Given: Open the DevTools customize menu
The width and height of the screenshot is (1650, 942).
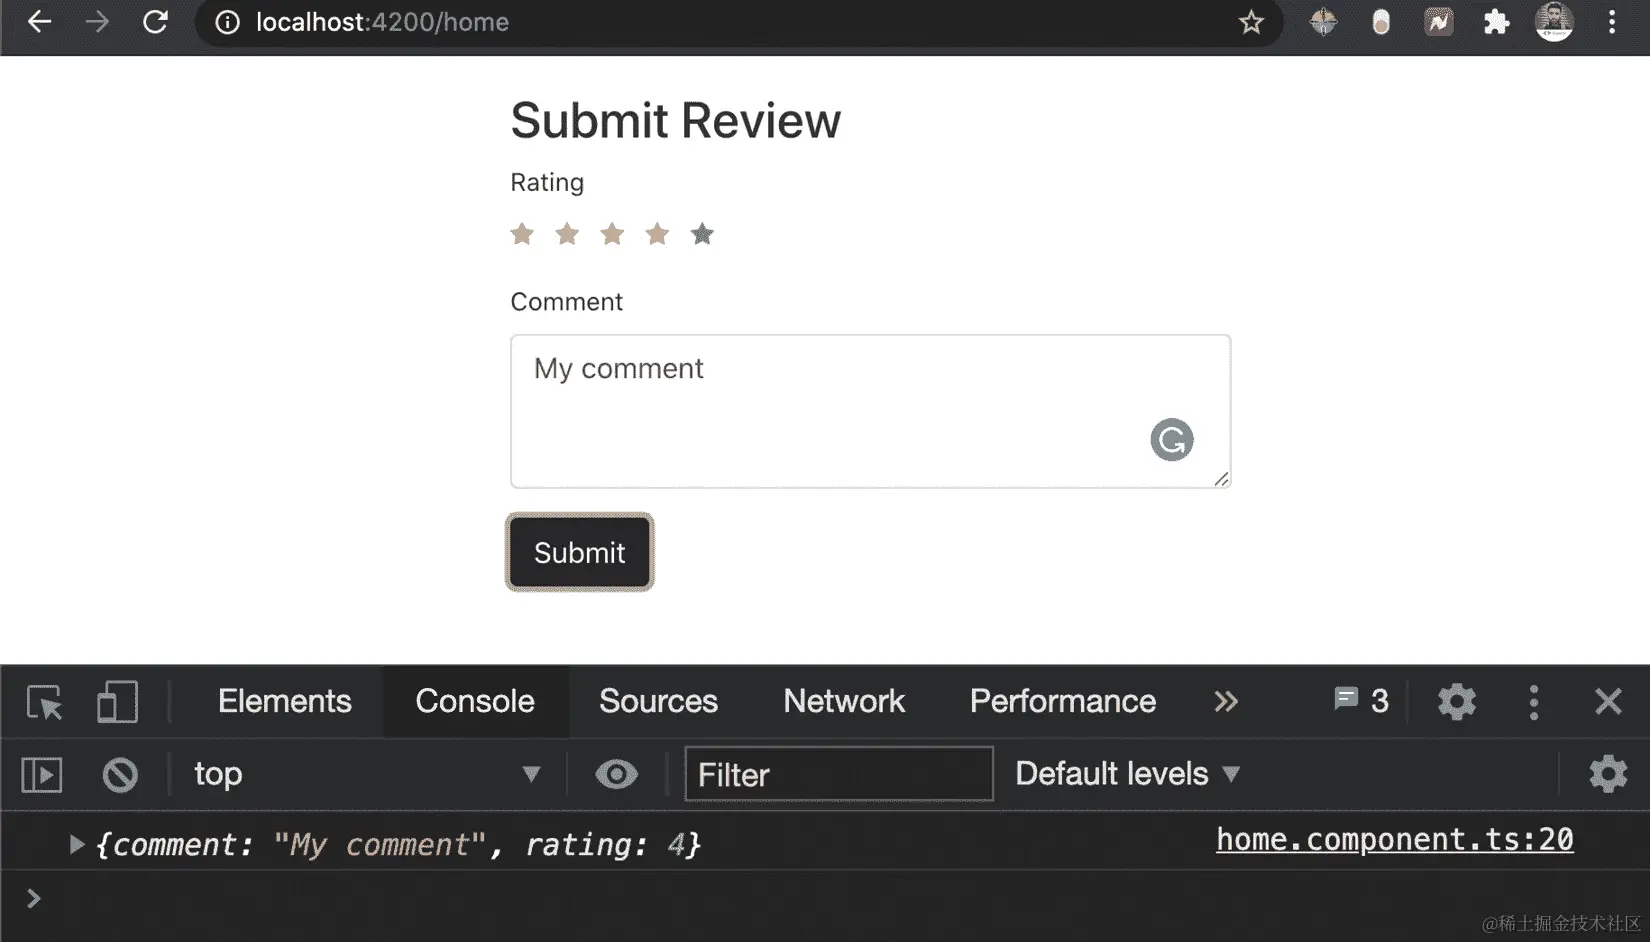Looking at the screenshot, I should (x=1534, y=702).
